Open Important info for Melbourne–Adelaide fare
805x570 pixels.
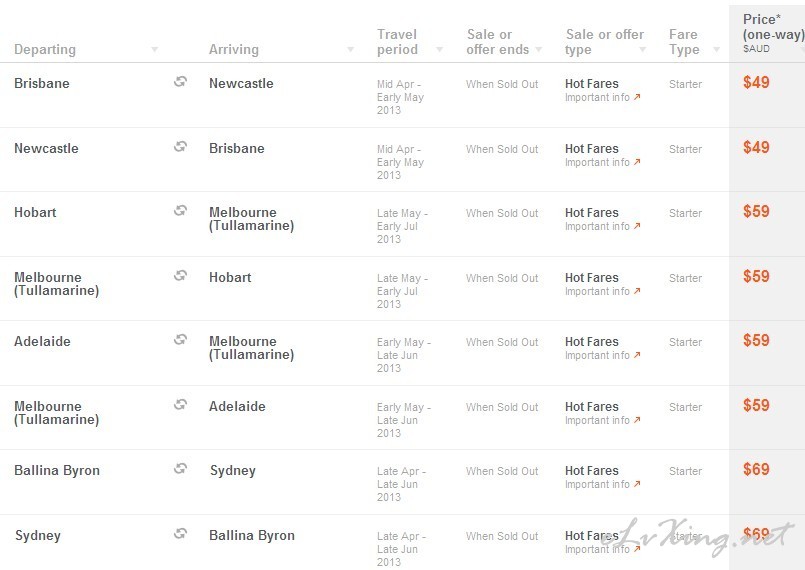coord(603,420)
